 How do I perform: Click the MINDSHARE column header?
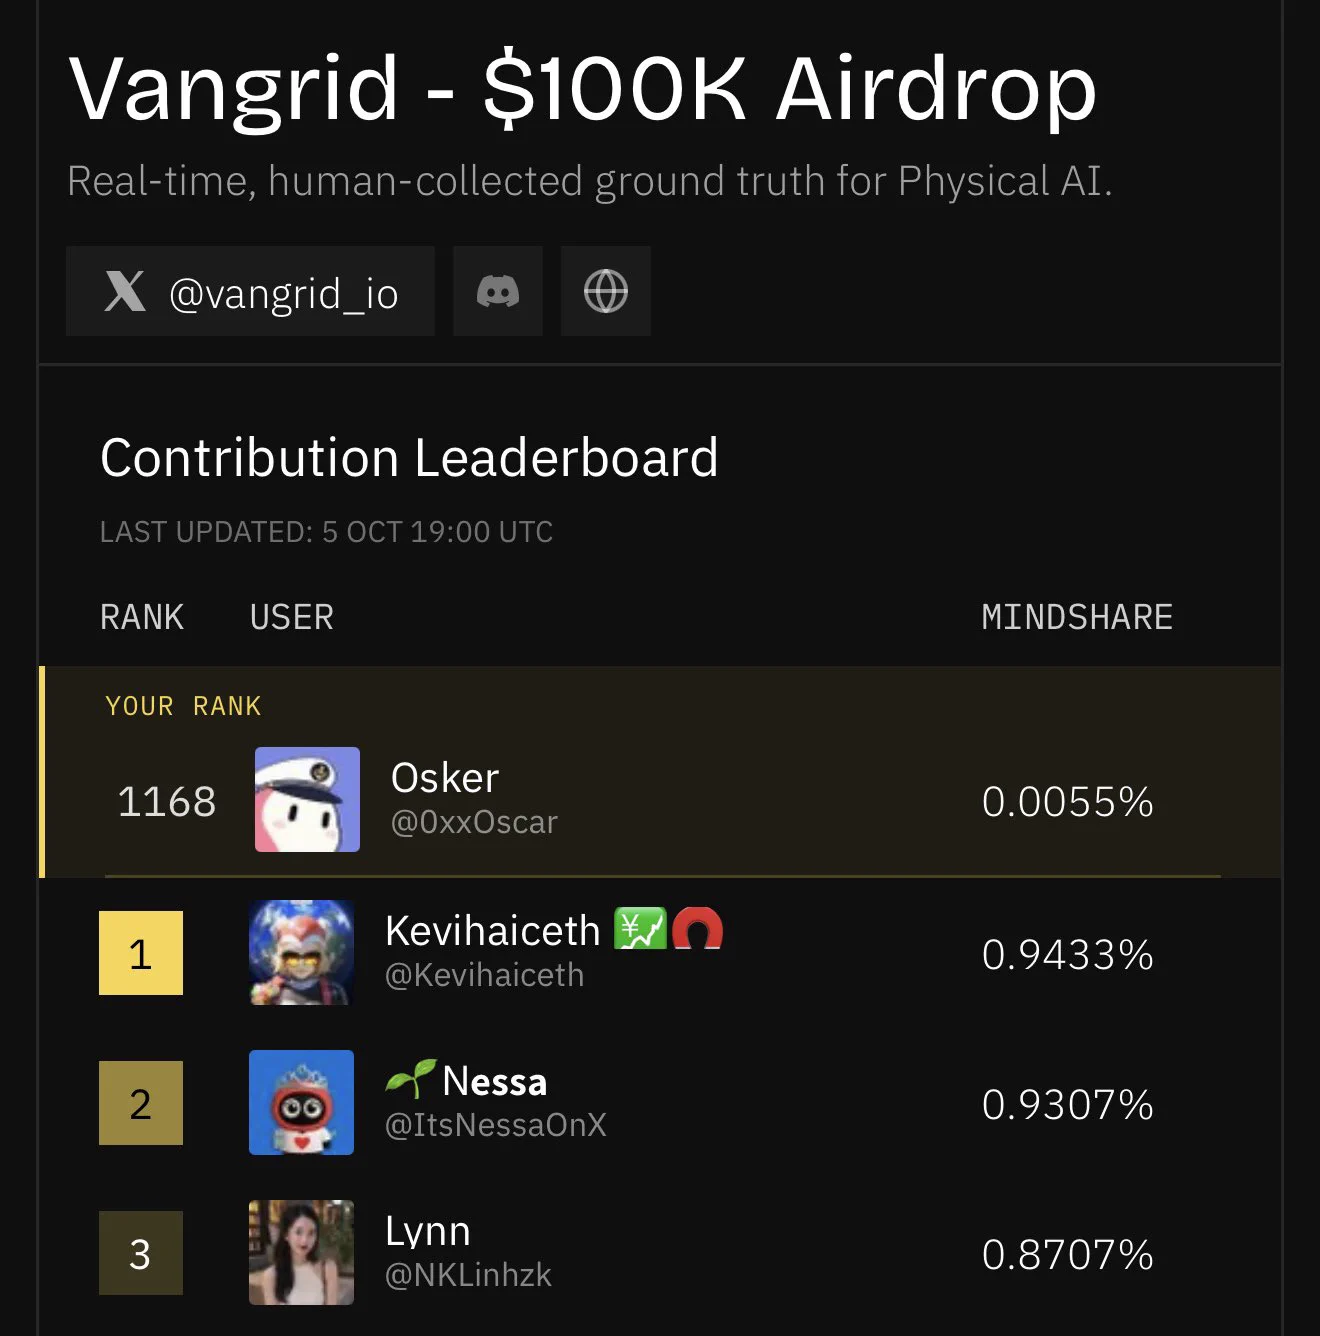(1077, 617)
